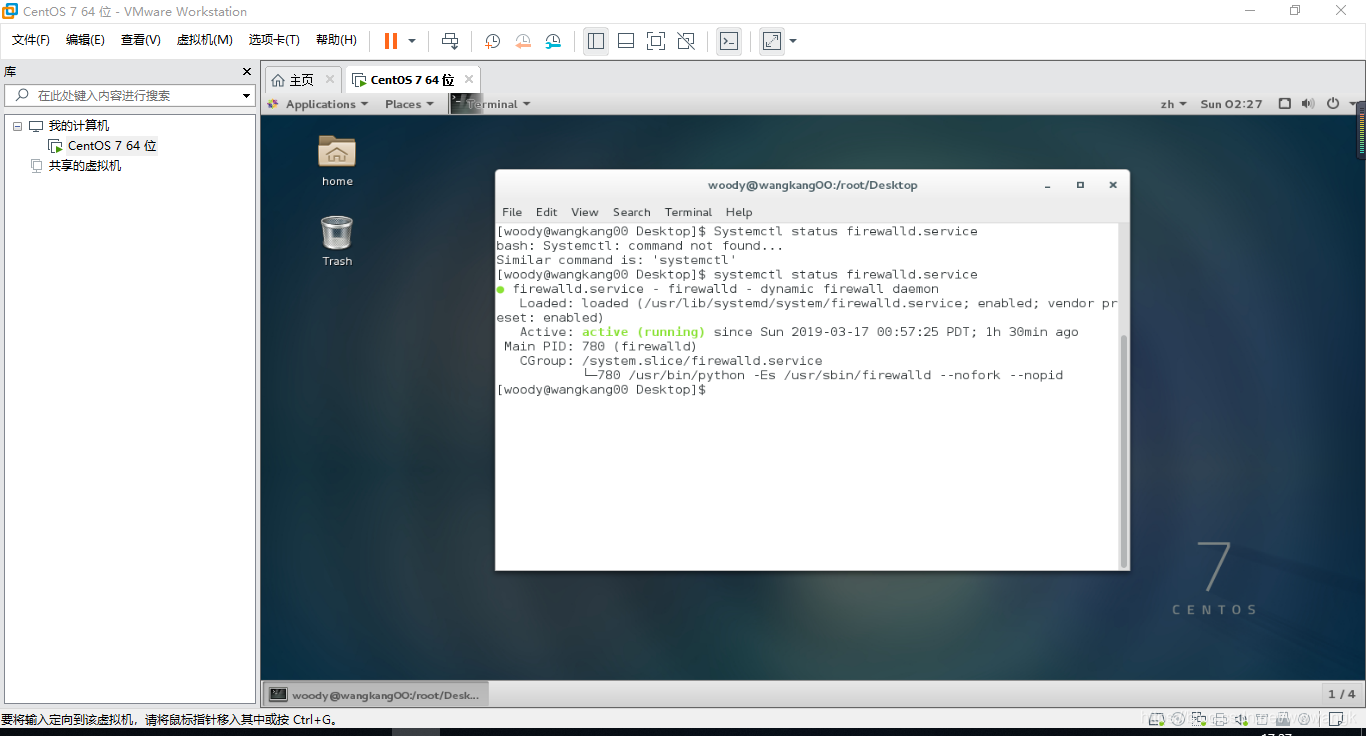Open the terminal's Terminal menu

[x=688, y=212]
